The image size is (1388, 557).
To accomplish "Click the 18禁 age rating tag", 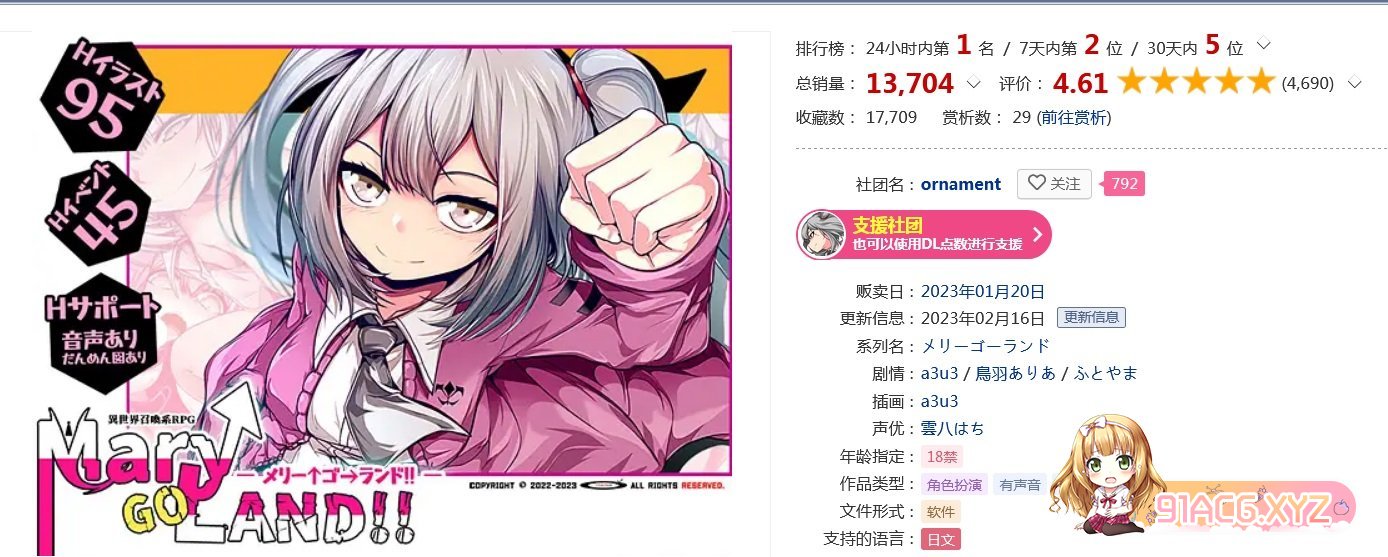I will pos(941,457).
